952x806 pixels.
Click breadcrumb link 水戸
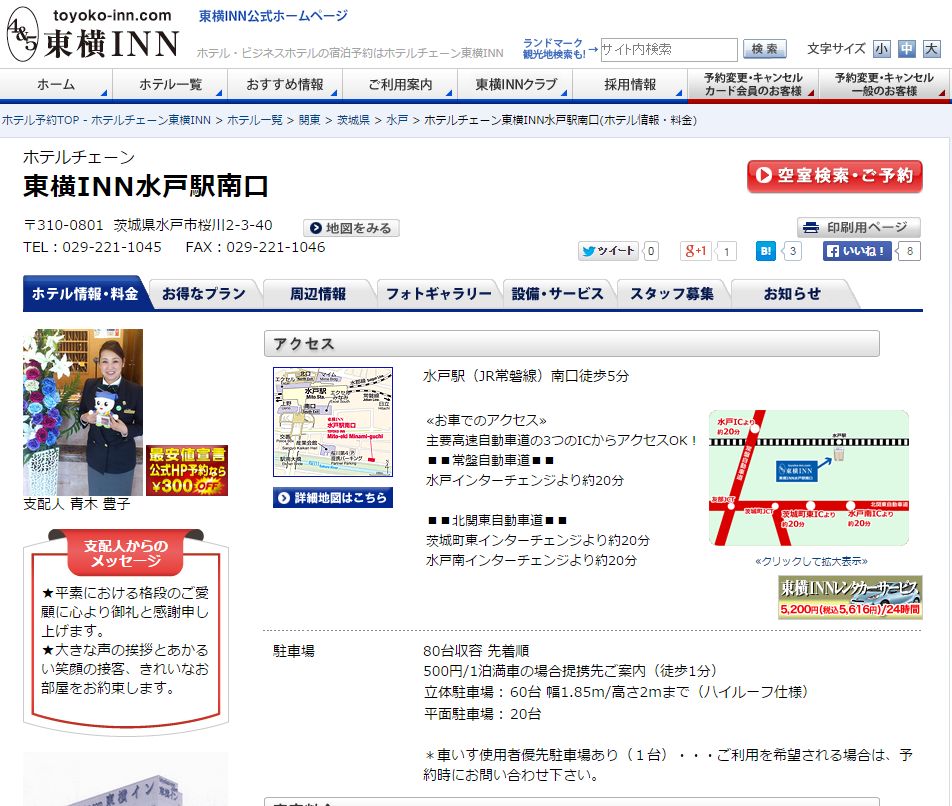(397, 120)
